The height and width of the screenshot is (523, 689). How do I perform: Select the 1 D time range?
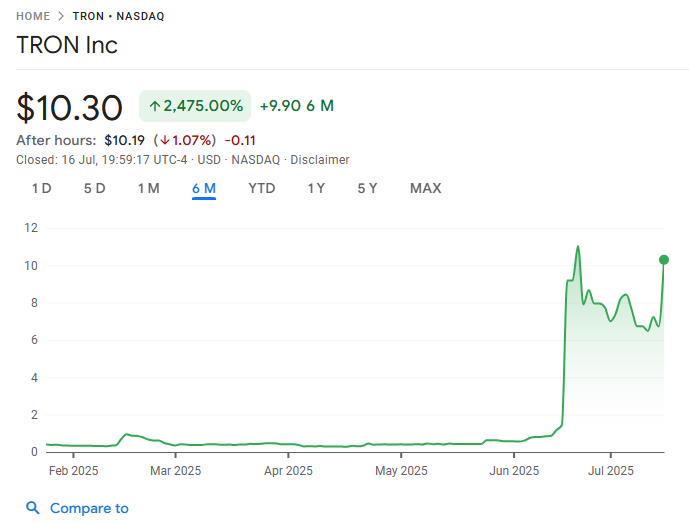pyautogui.click(x=42, y=188)
